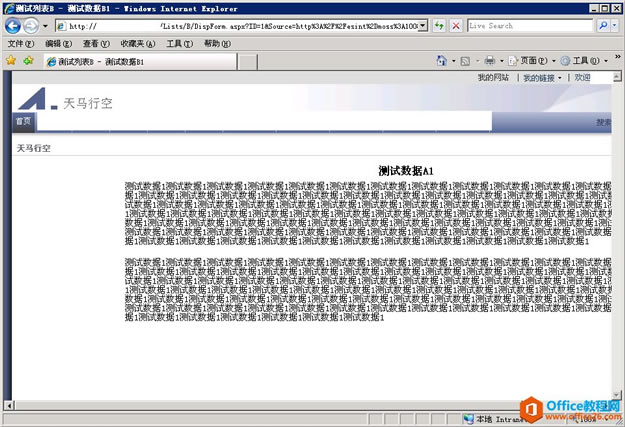
Task: Click the 搜索 link in navigation bar
Action: coord(603,122)
